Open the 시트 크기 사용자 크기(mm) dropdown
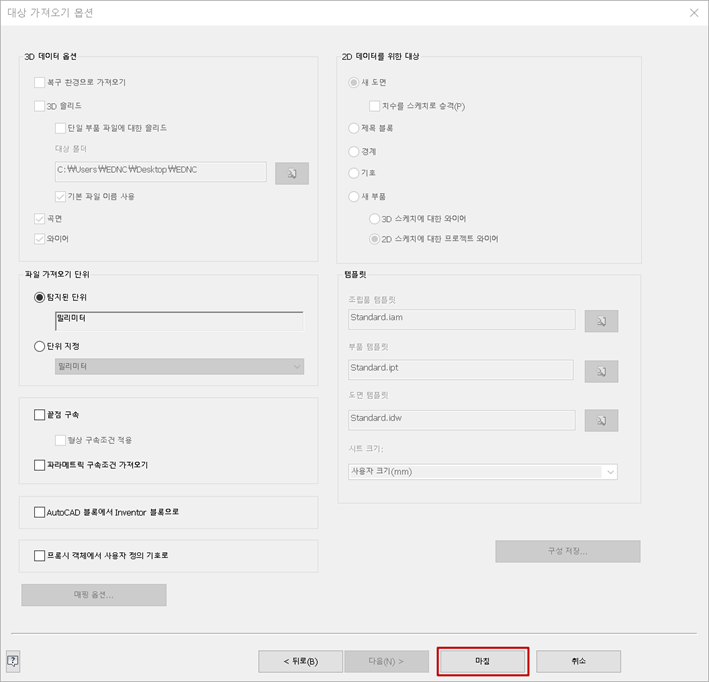The width and height of the screenshot is (709, 682). tap(483, 472)
